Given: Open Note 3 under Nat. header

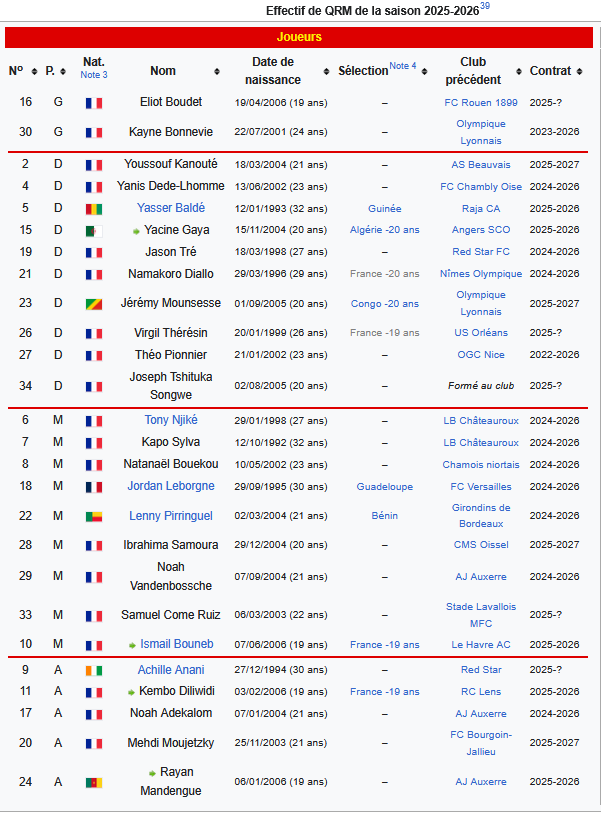Looking at the screenshot, I should (x=93, y=75).
